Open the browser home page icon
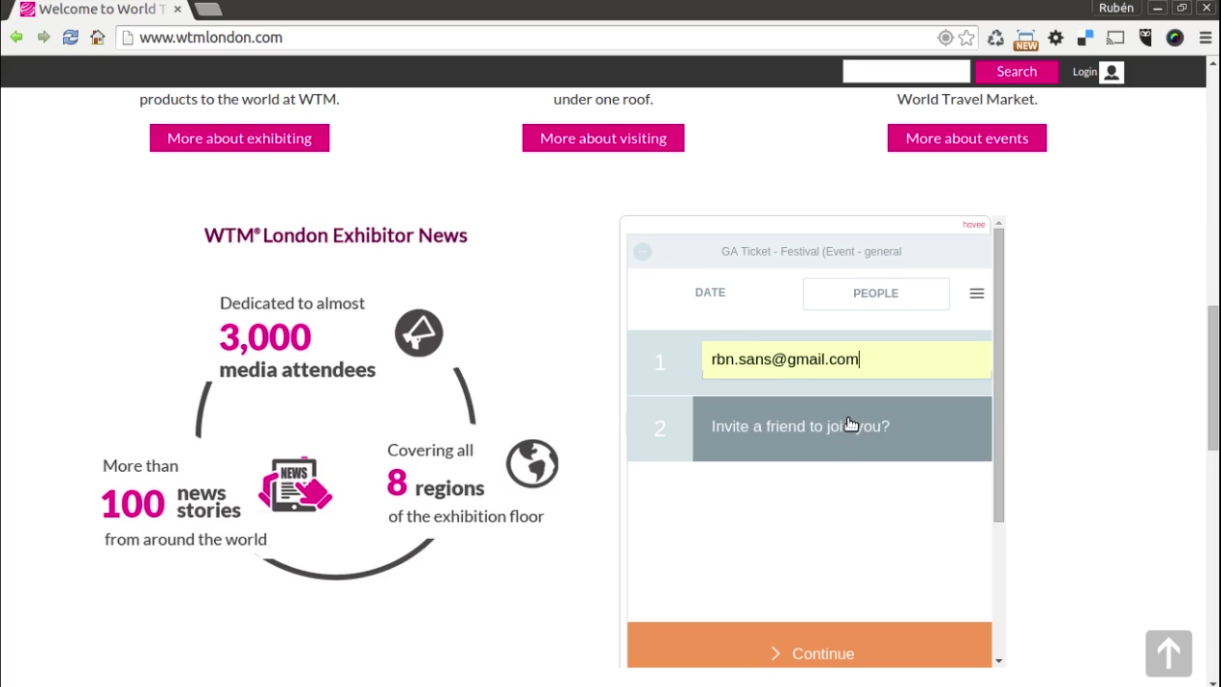 (x=97, y=38)
